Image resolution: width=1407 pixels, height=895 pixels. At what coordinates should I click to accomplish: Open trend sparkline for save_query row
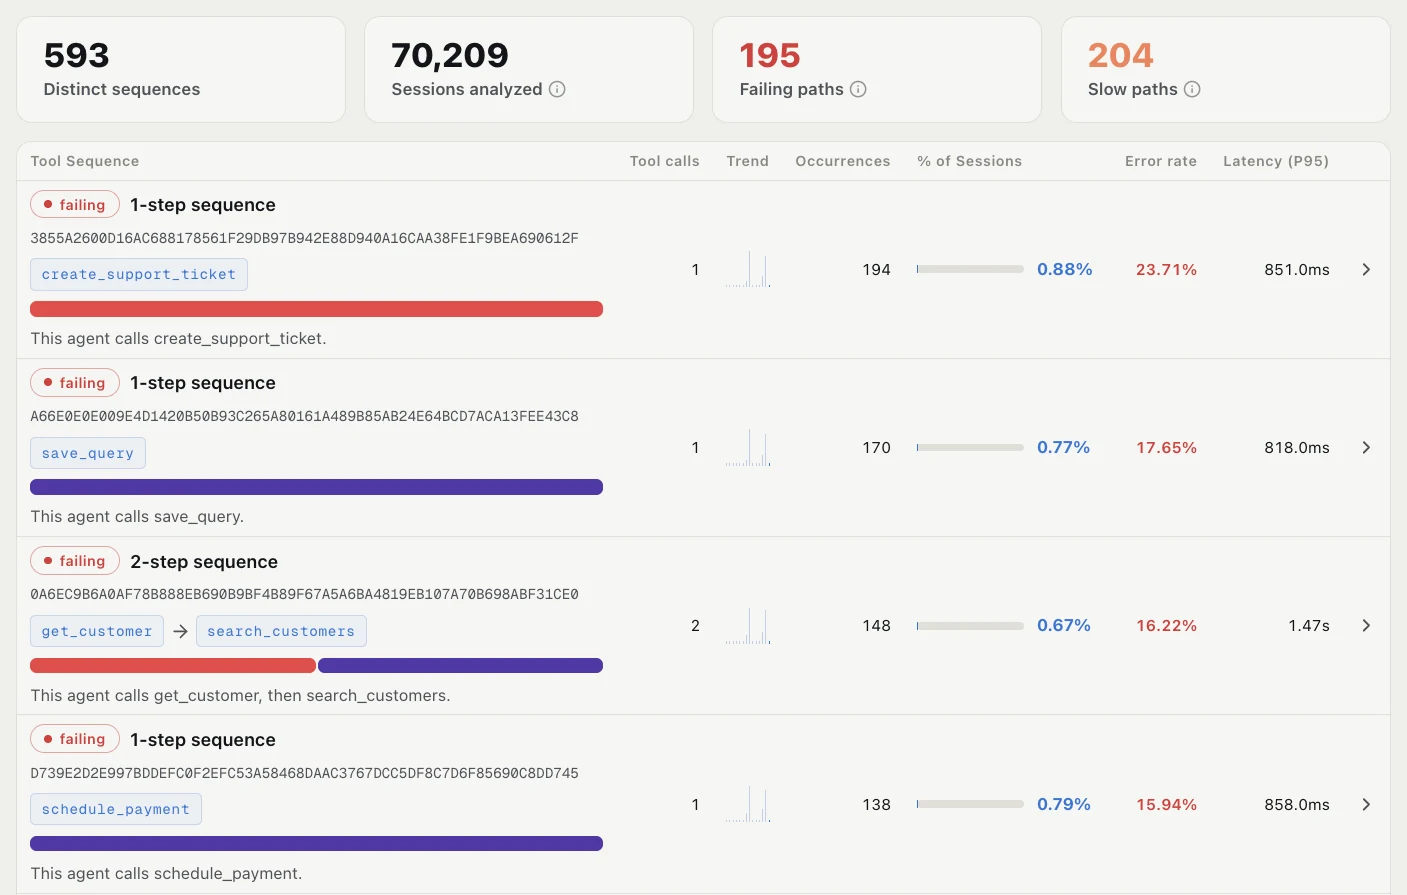click(748, 448)
